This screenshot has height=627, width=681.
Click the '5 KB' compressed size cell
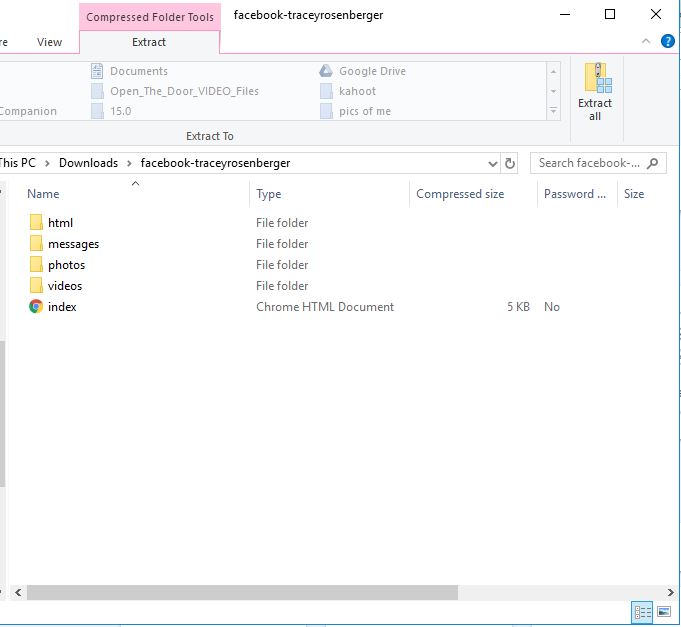click(x=518, y=307)
